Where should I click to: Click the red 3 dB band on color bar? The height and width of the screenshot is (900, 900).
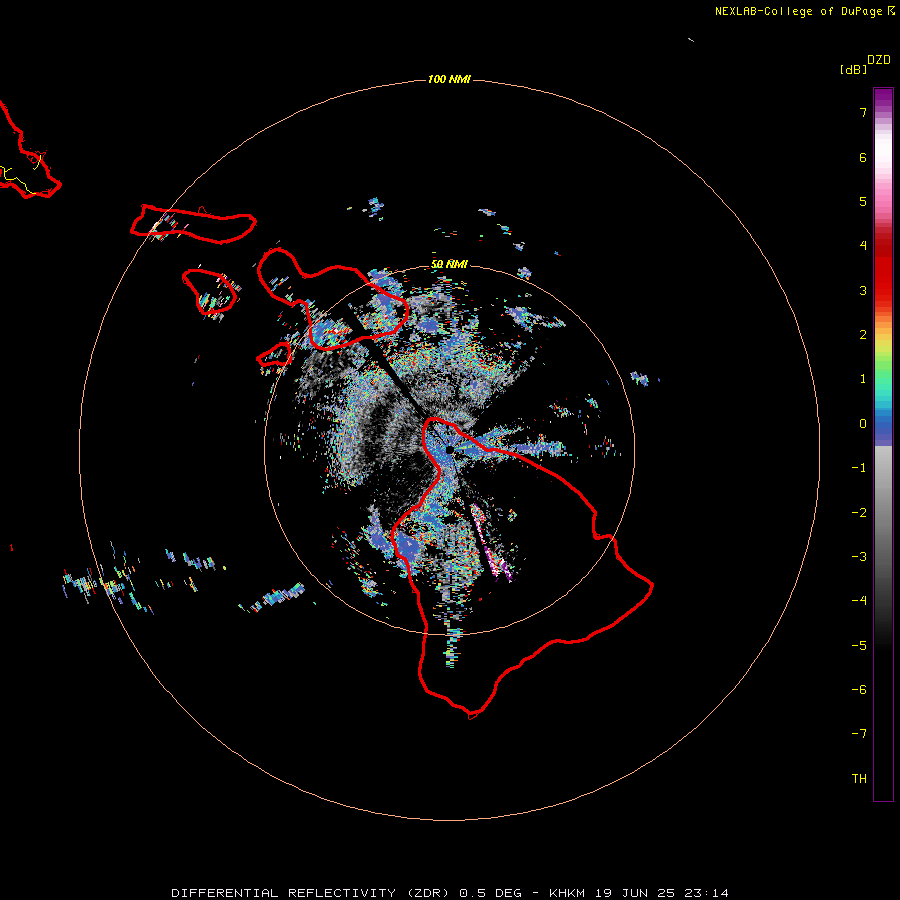[x=883, y=287]
